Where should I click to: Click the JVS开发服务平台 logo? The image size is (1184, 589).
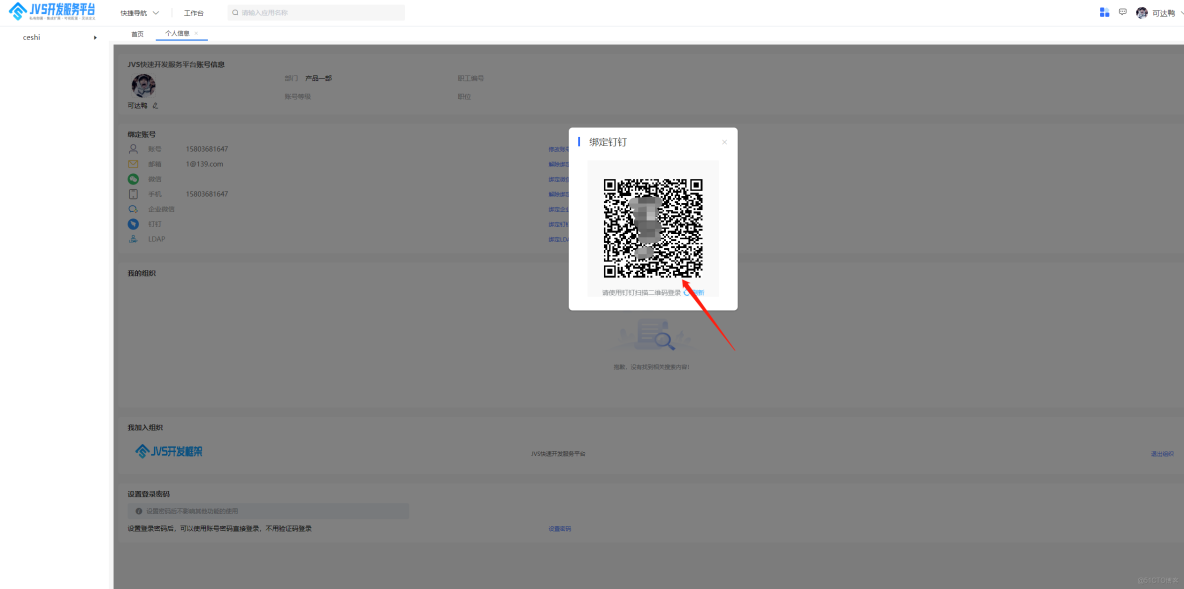52,11
